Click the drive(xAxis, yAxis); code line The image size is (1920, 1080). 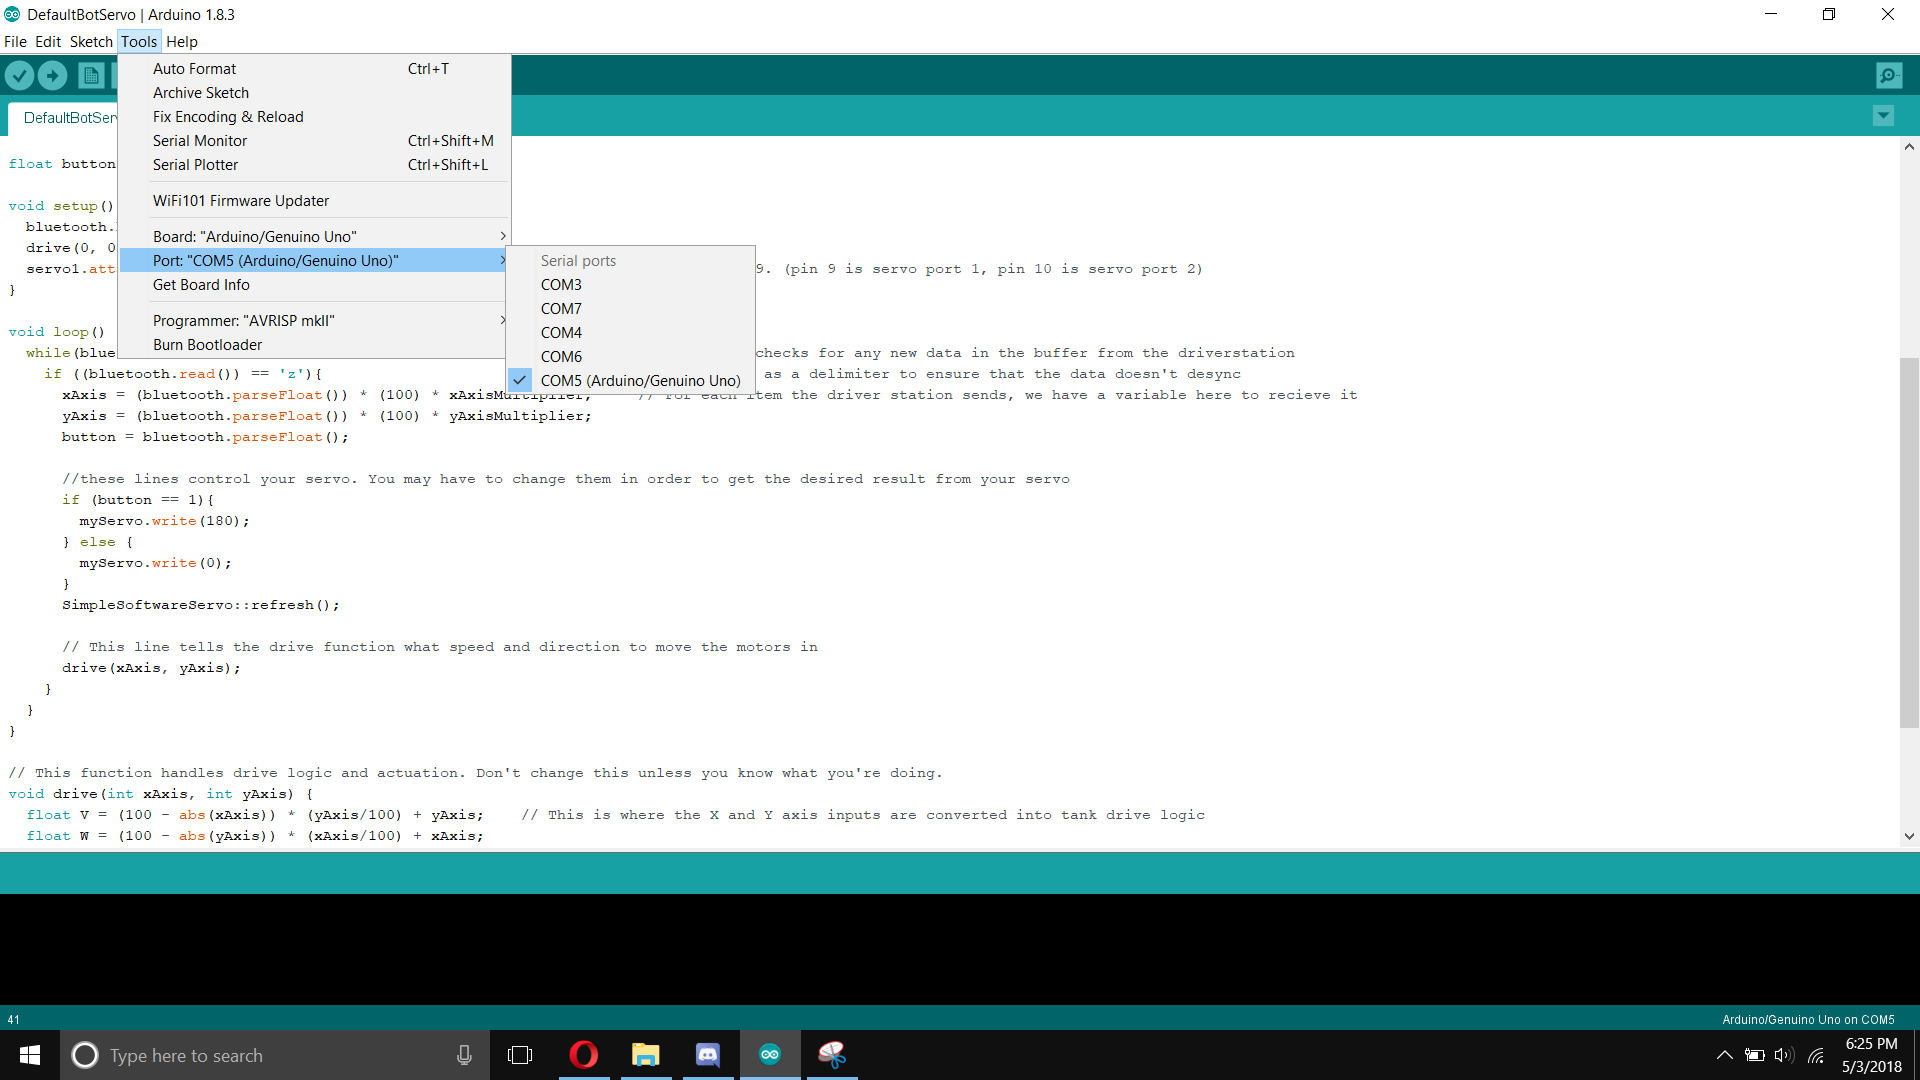coord(151,668)
